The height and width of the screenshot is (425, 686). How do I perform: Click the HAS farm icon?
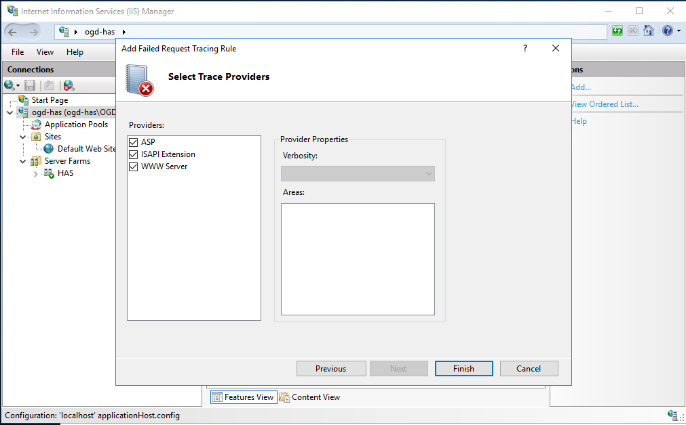click(49, 173)
